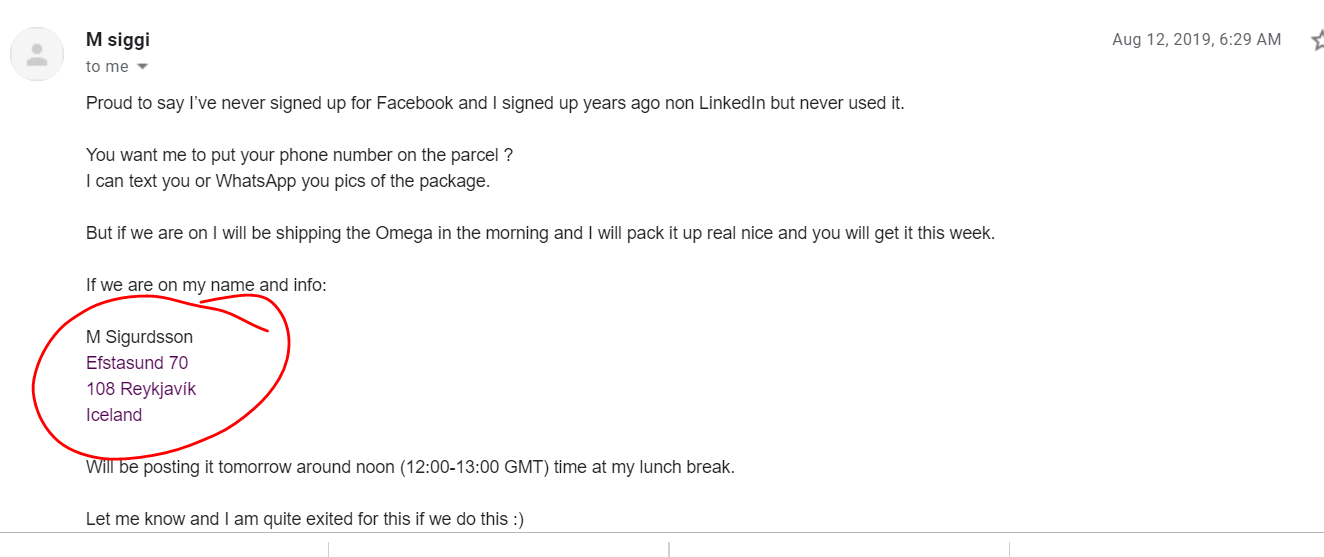Click the sender name 'M siggi'

click(x=118, y=40)
